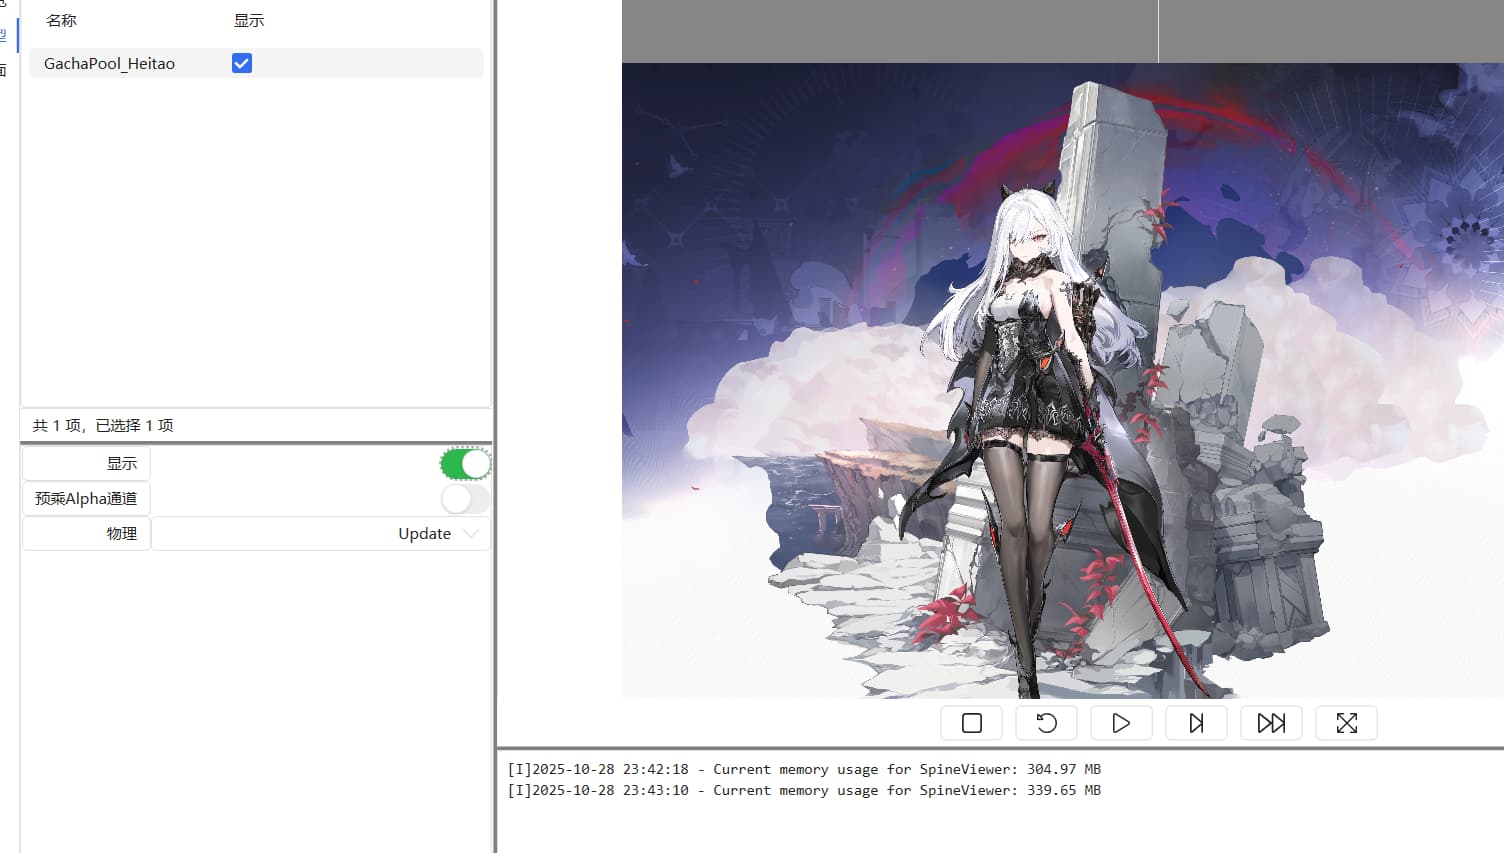Click the 名称 column header
The width and height of the screenshot is (1504, 853).
[x=61, y=21]
